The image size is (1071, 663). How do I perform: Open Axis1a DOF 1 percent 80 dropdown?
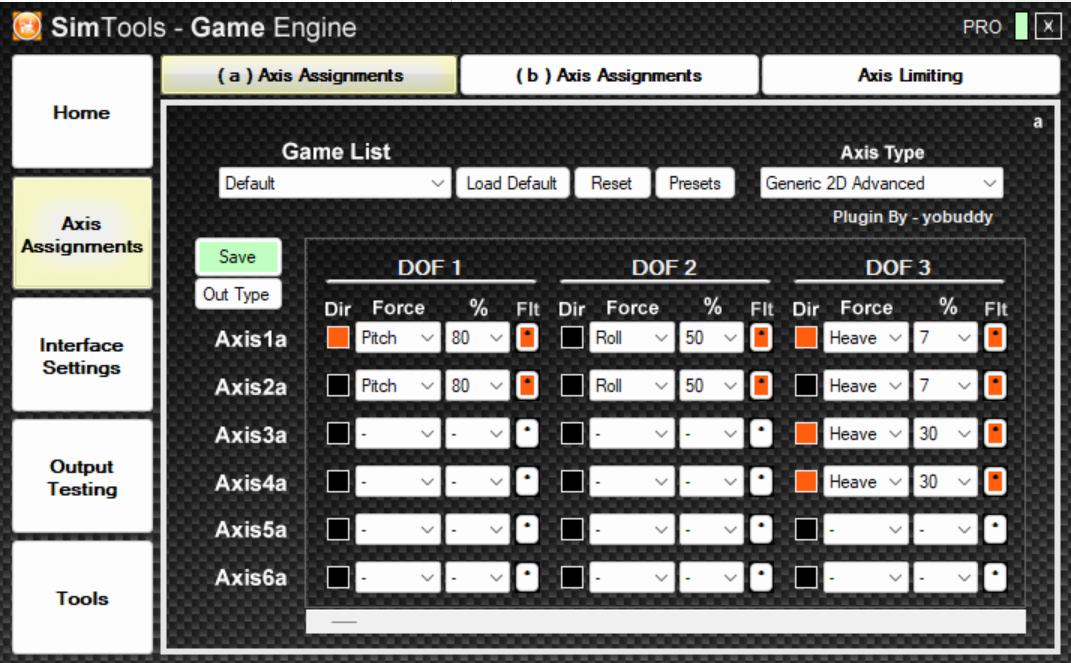(x=477, y=337)
